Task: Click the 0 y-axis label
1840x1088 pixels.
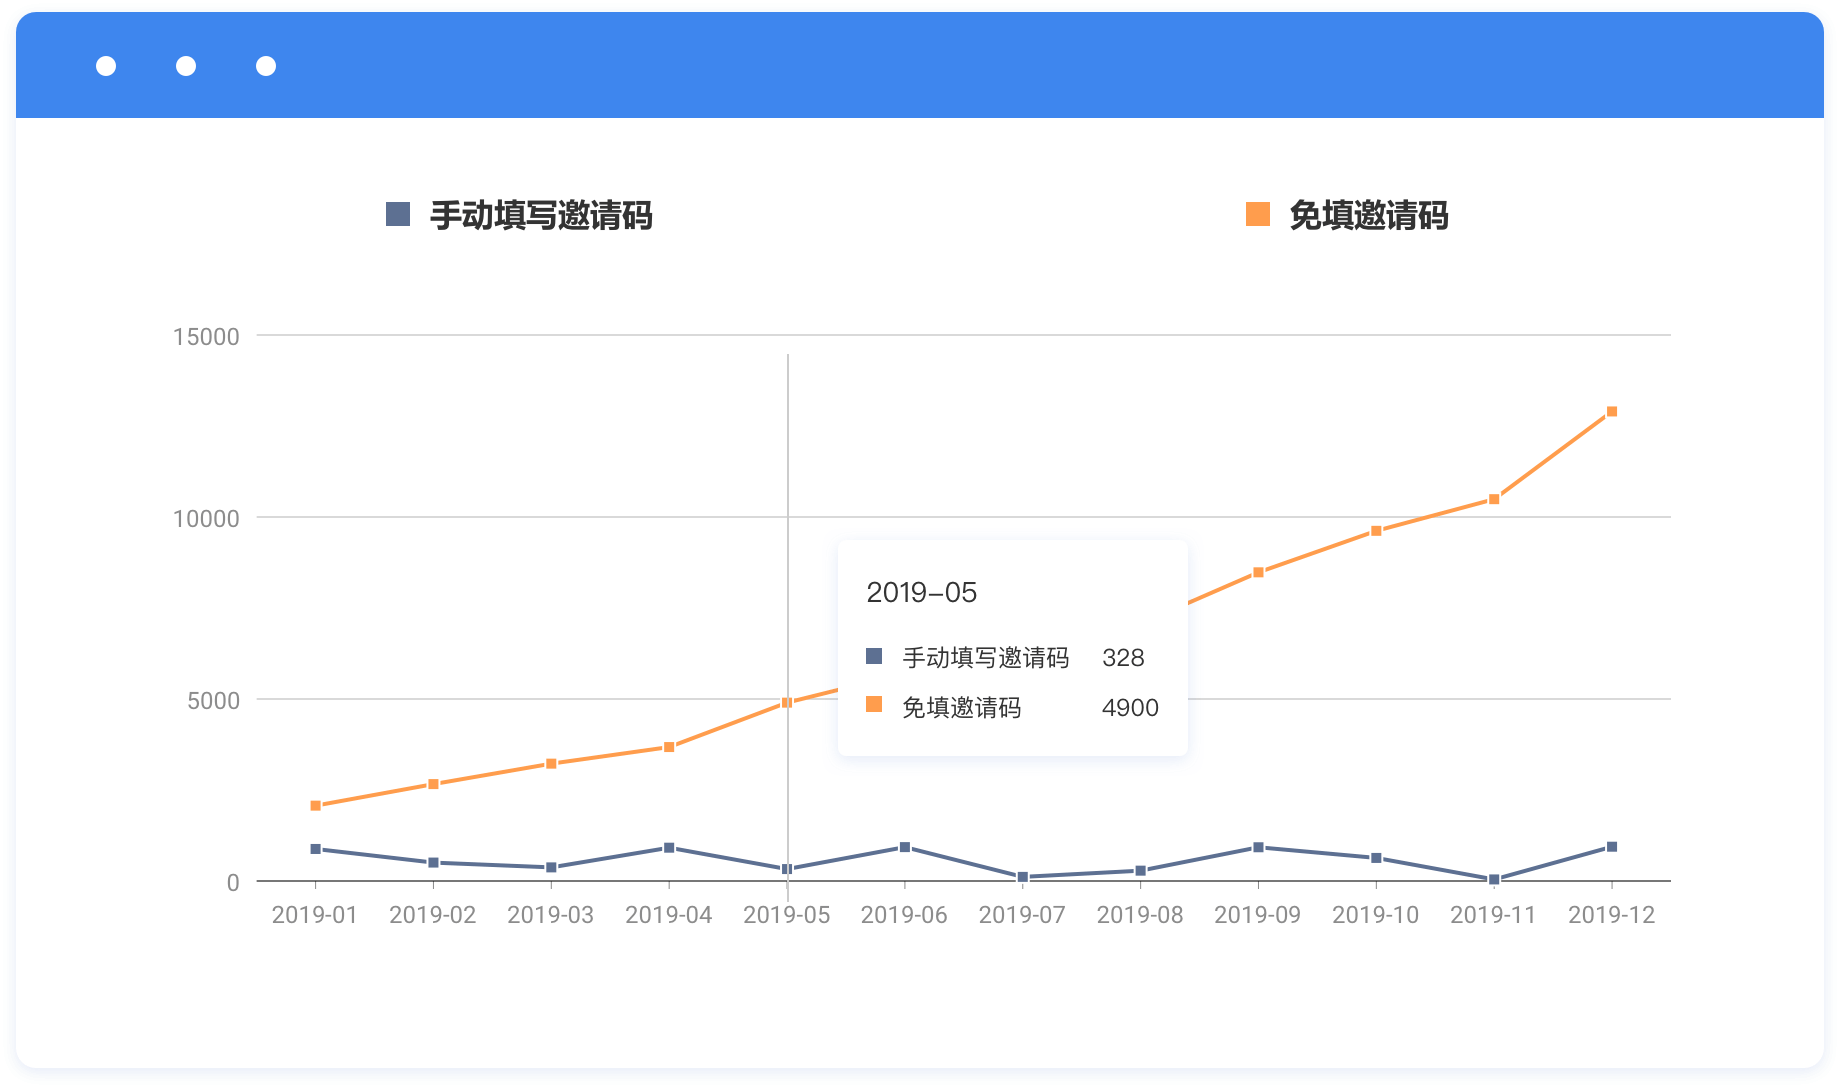Action: point(233,883)
